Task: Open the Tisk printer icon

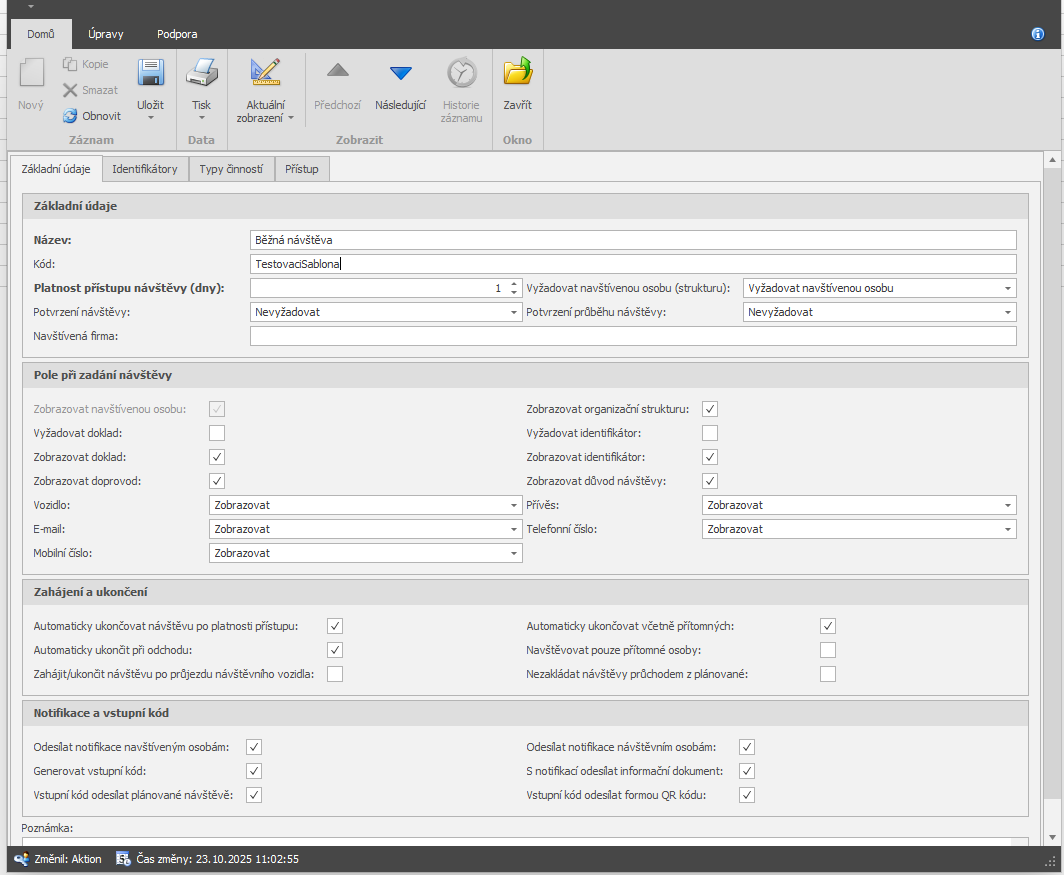Action: click(202, 73)
